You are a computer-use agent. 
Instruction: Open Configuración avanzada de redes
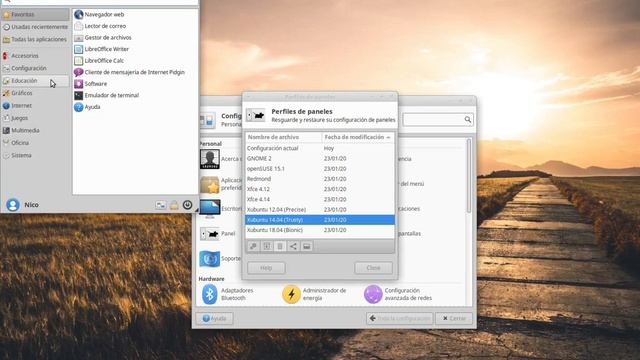(x=398, y=294)
